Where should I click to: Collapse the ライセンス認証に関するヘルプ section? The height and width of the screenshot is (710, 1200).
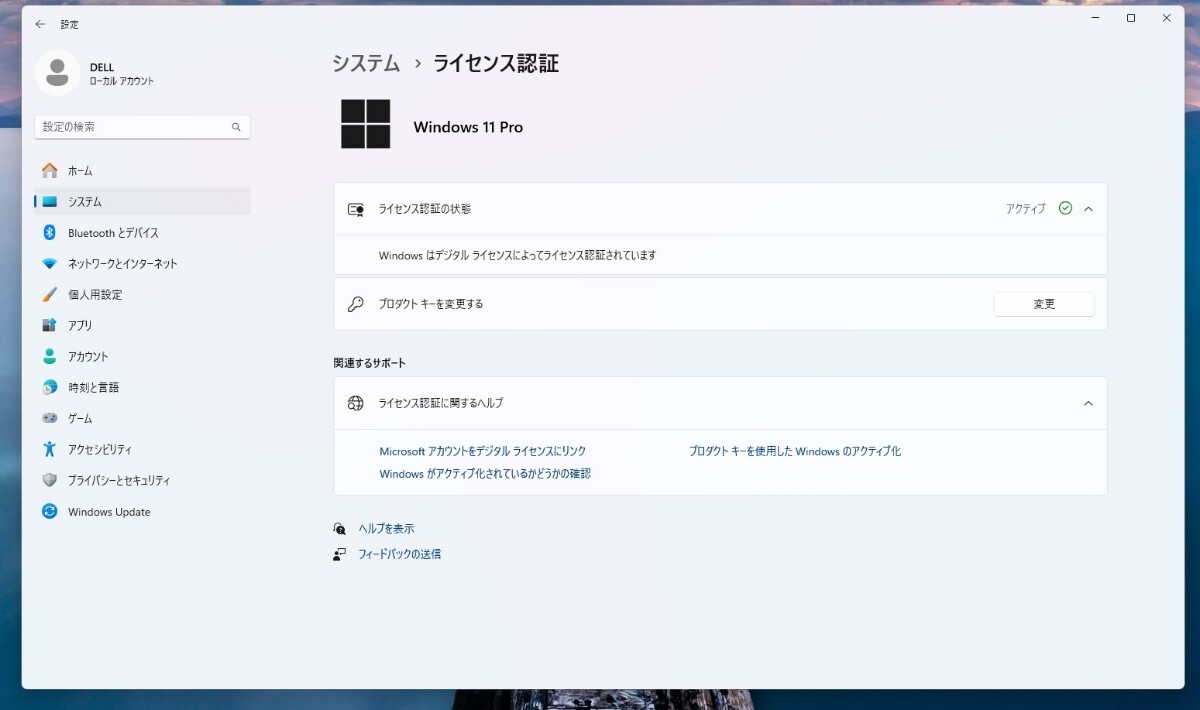1088,403
